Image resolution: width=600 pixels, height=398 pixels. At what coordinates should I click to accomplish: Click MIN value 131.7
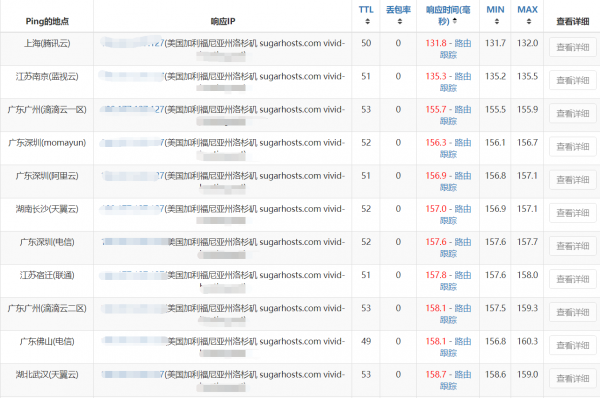[x=495, y=43]
